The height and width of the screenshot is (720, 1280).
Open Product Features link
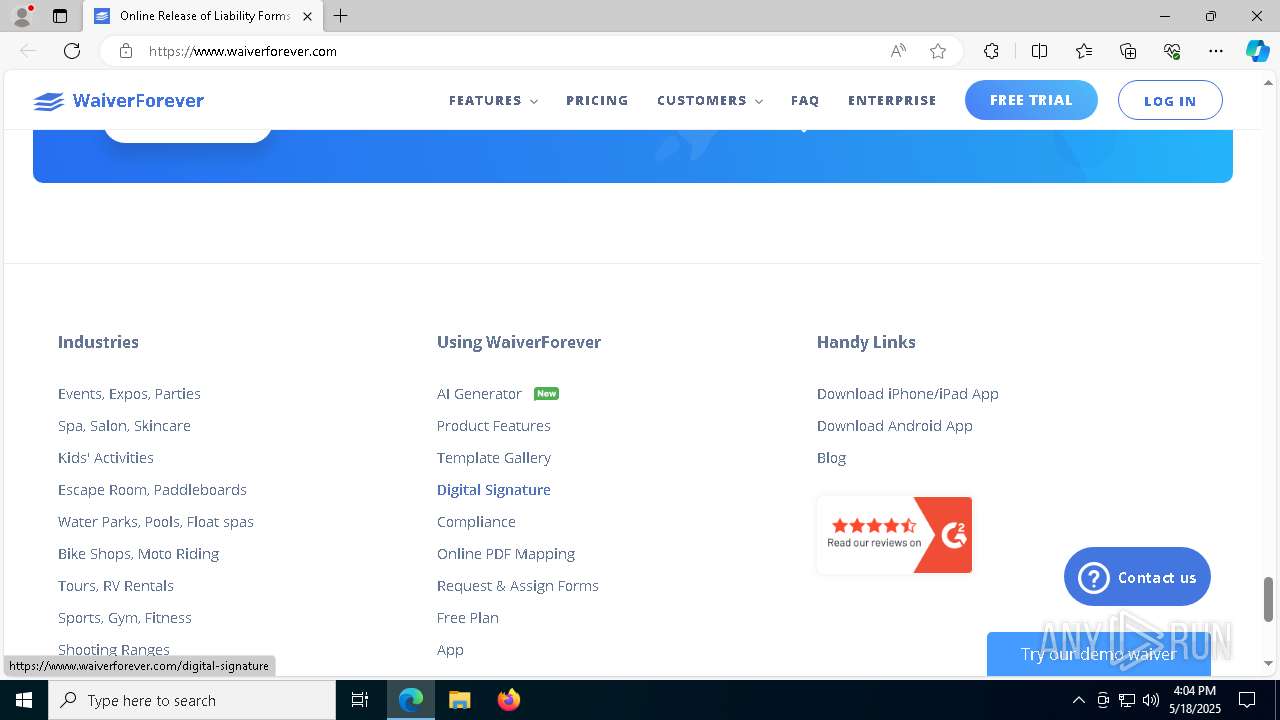[494, 426]
